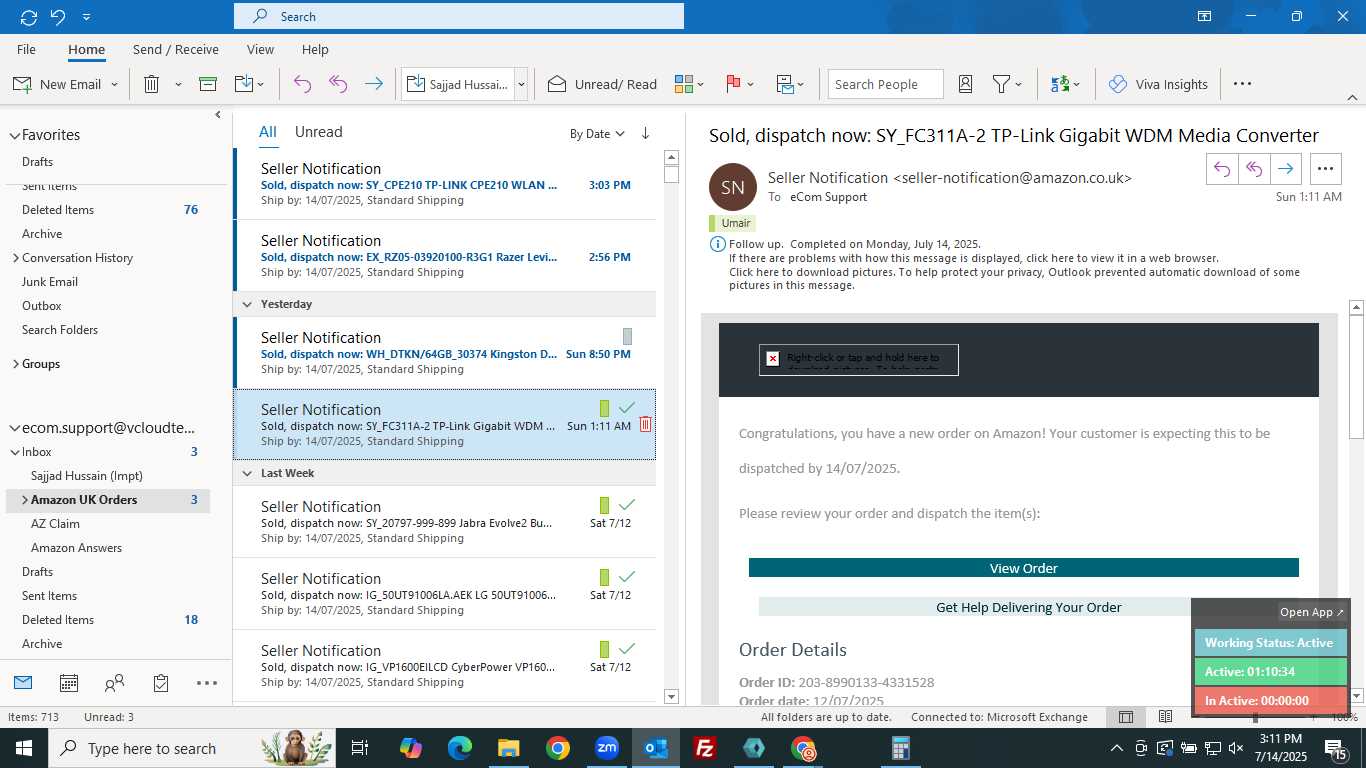
Task: Click the Archive toolbar icon
Action: click(x=208, y=84)
